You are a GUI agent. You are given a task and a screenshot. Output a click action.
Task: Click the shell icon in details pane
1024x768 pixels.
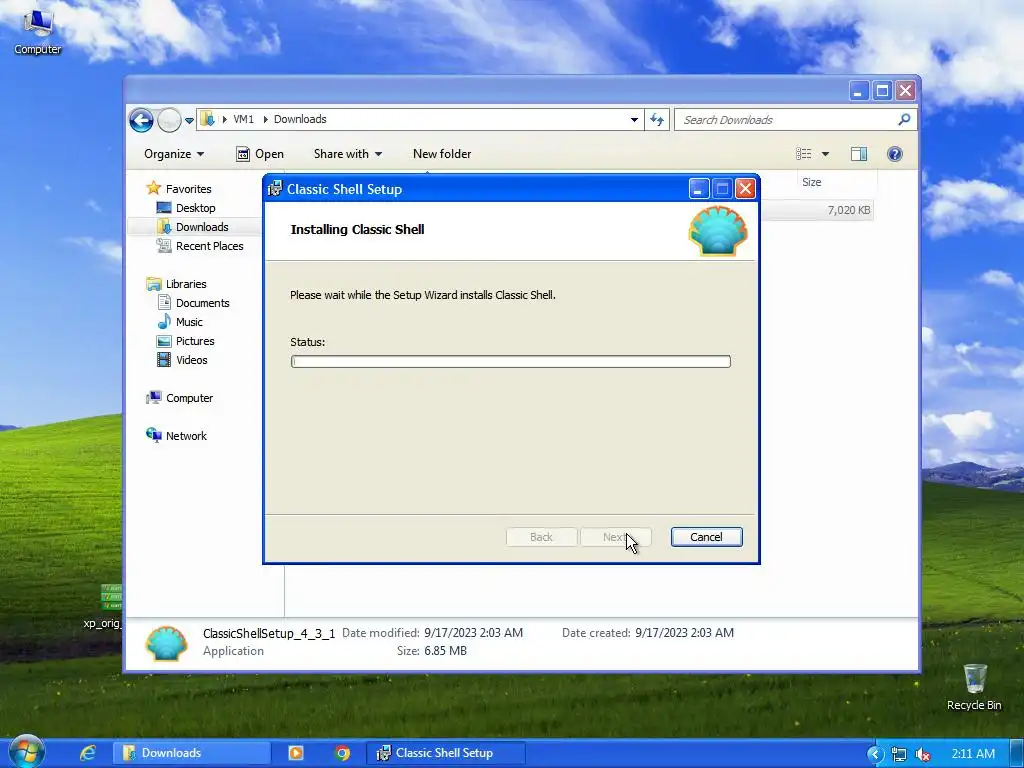coord(167,643)
